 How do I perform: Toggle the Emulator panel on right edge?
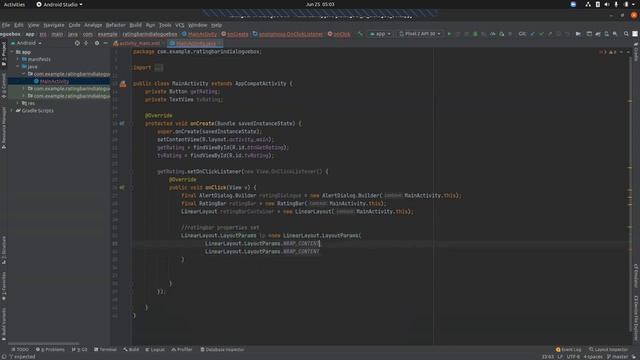[636, 276]
